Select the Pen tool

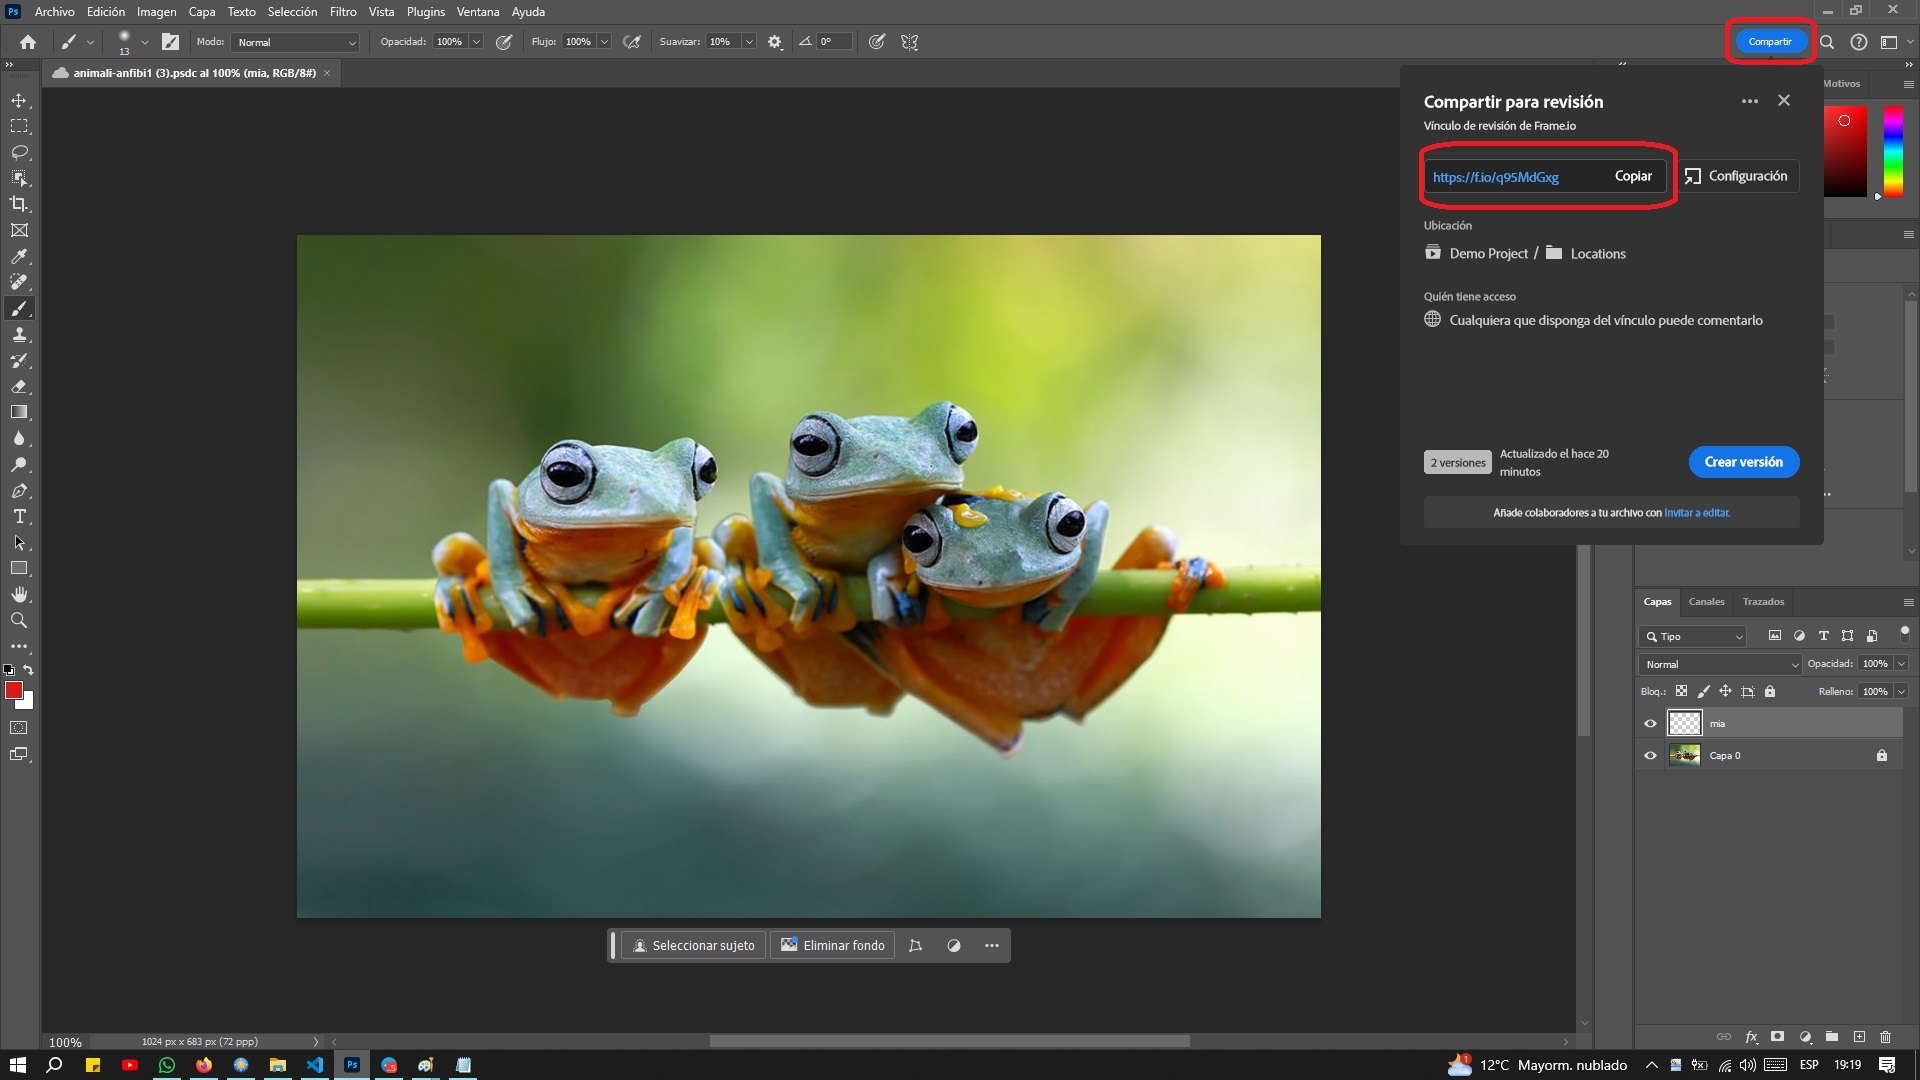coord(19,491)
